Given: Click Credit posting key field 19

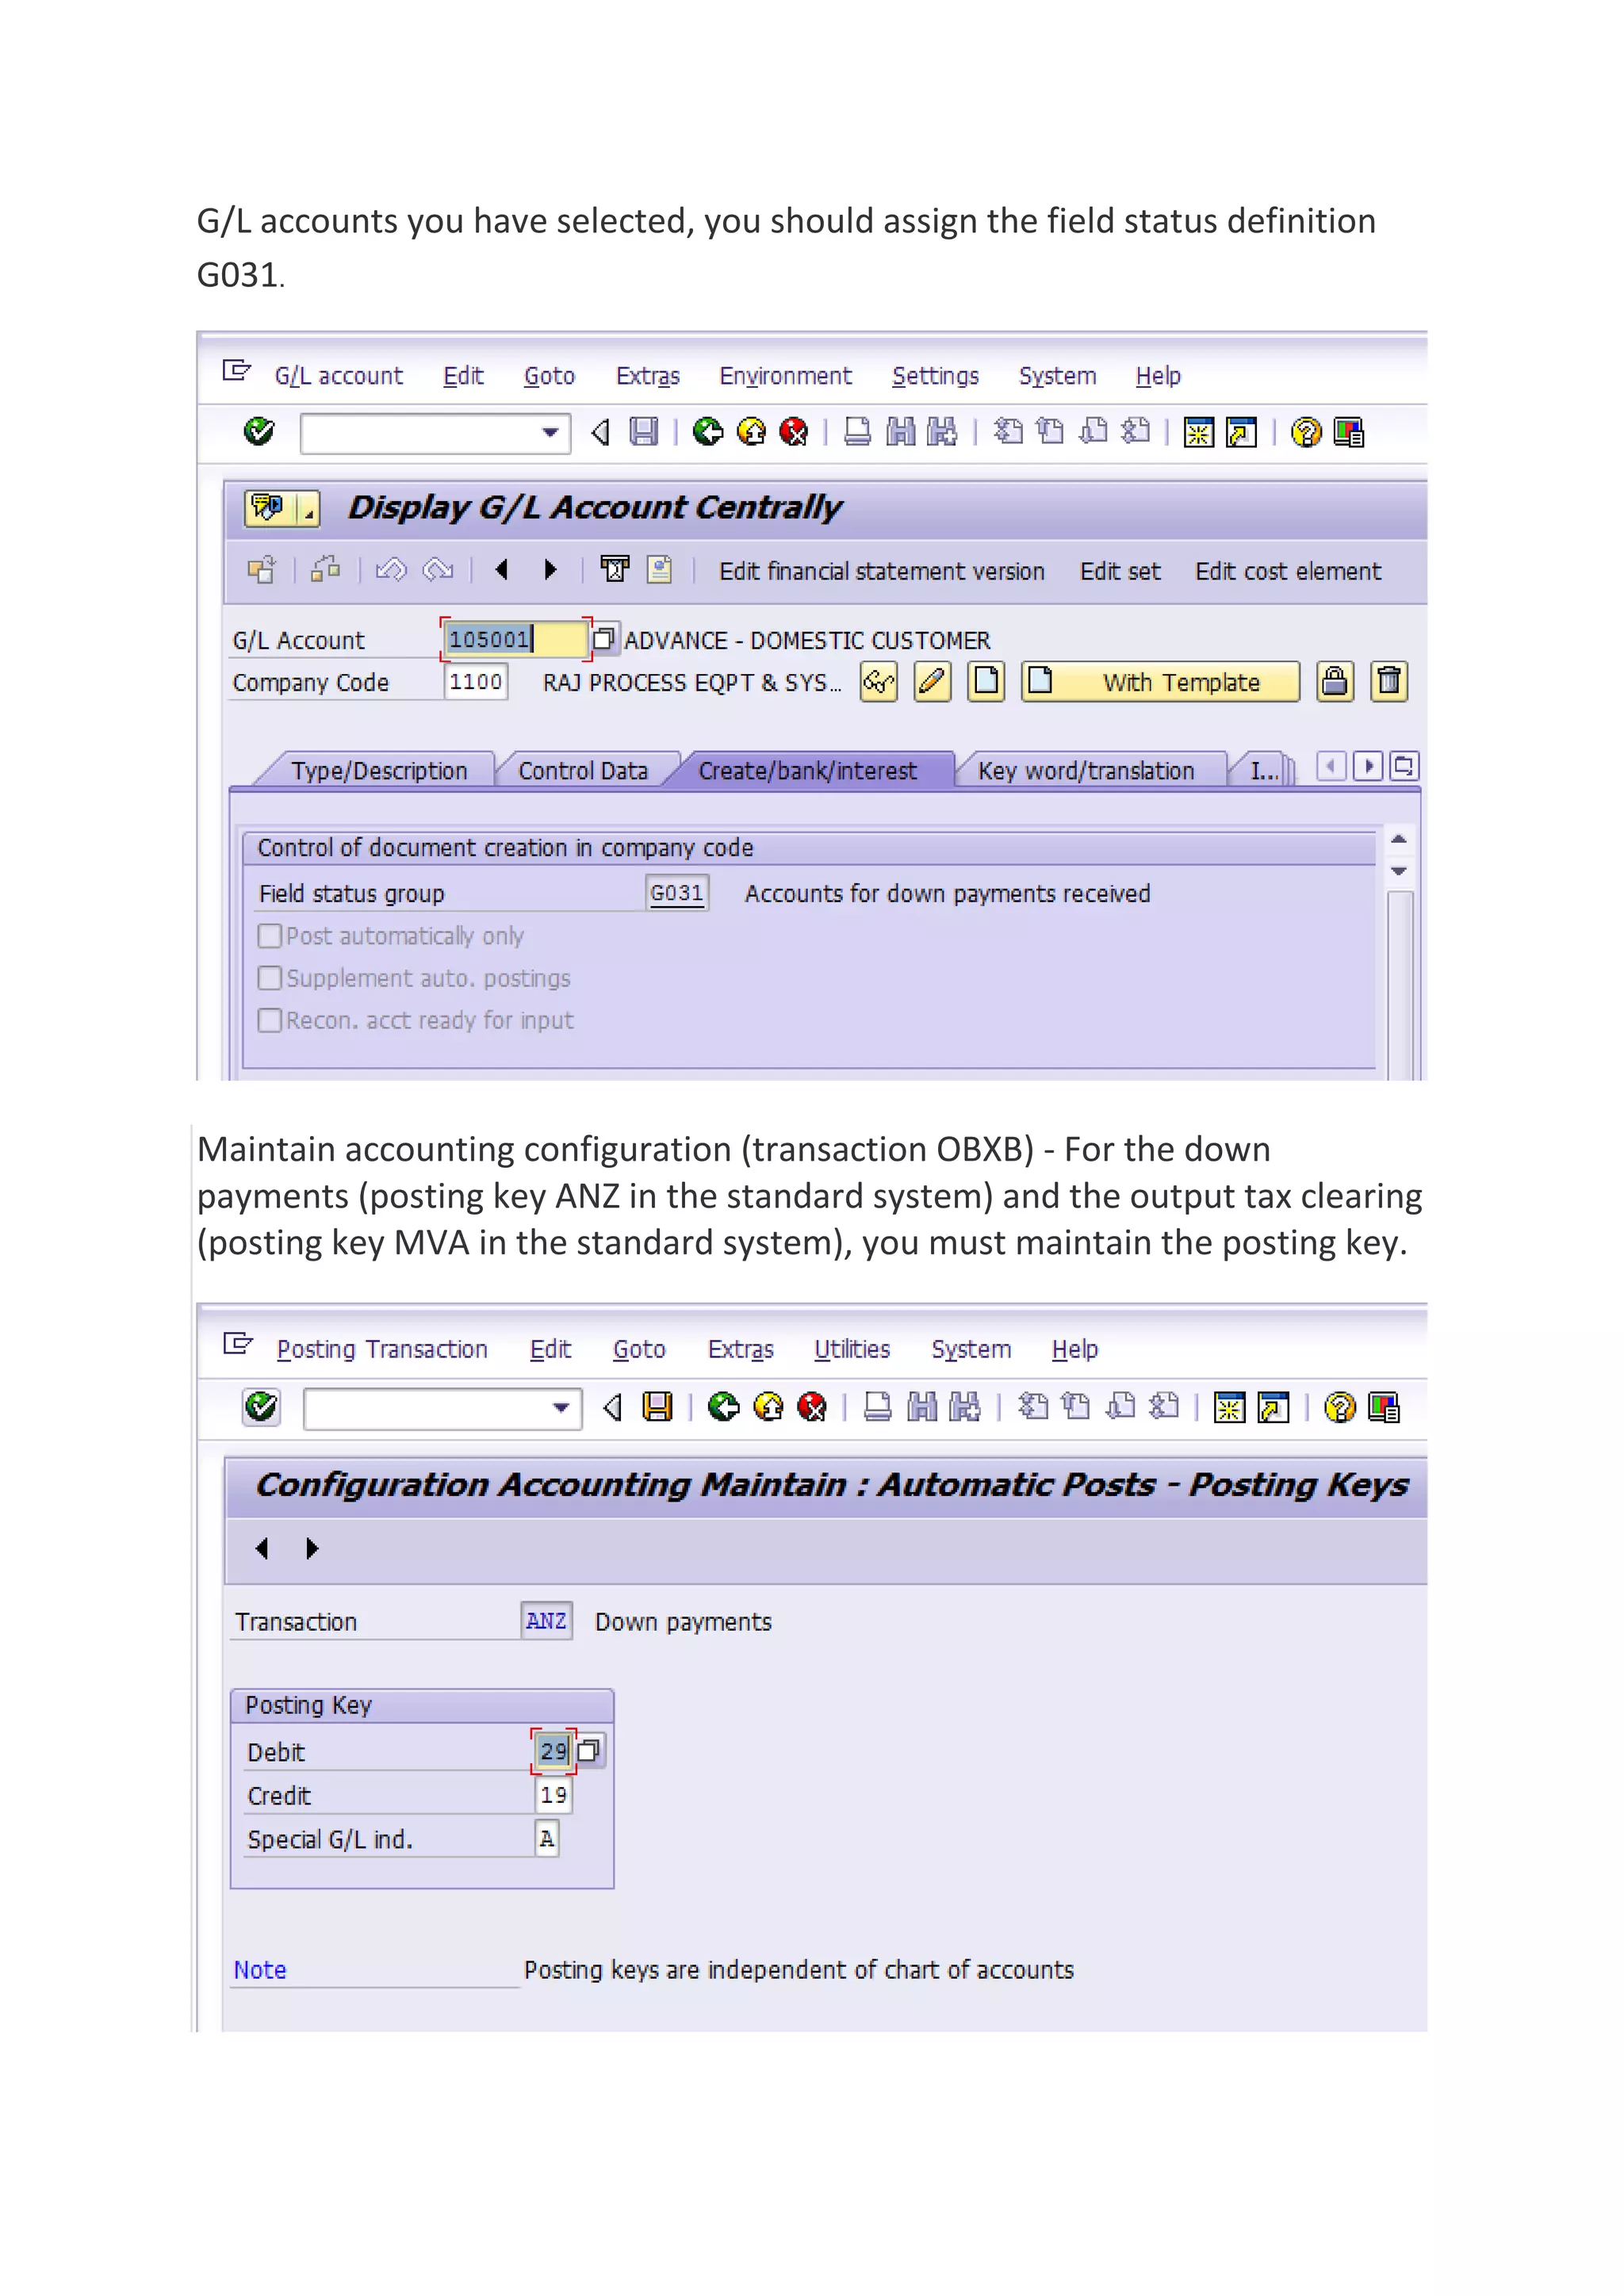Looking at the screenshot, I should coord(553,1796).
